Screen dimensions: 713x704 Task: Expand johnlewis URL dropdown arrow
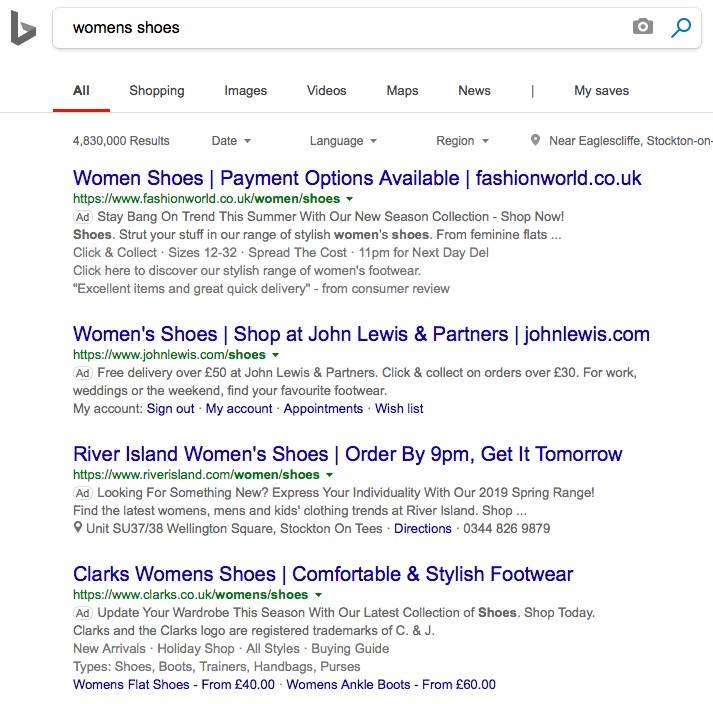275,355
